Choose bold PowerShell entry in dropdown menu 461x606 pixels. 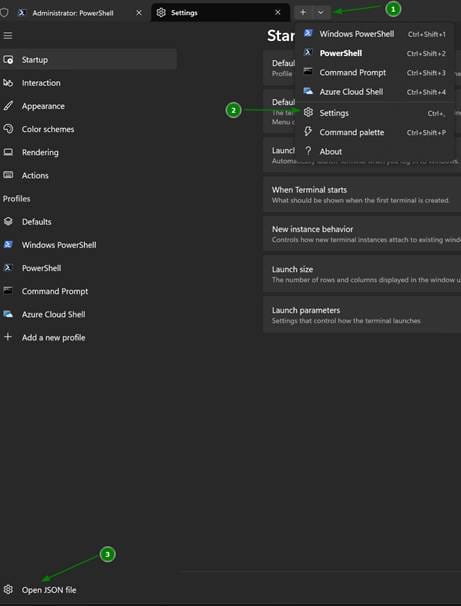(374, 53)
